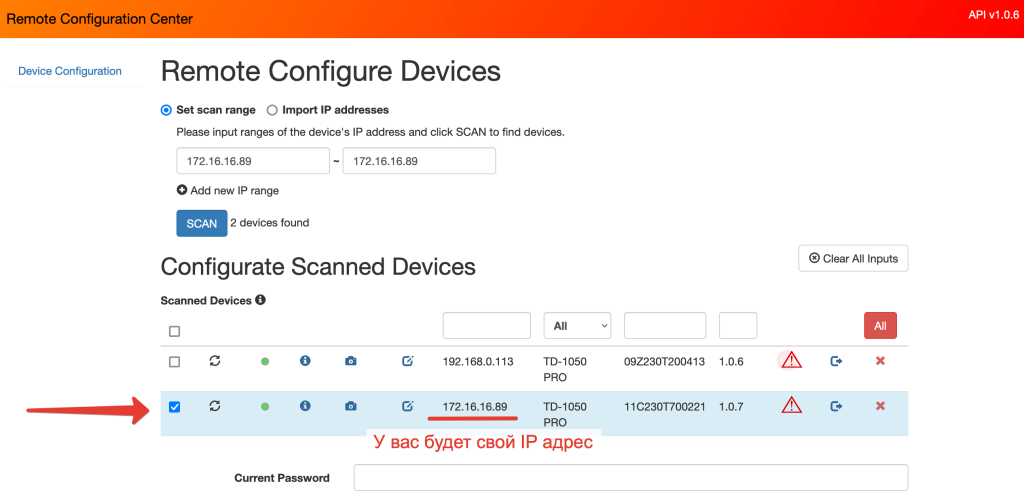Click the SCAN button
Screen dimensions: 1024x502
202,223
